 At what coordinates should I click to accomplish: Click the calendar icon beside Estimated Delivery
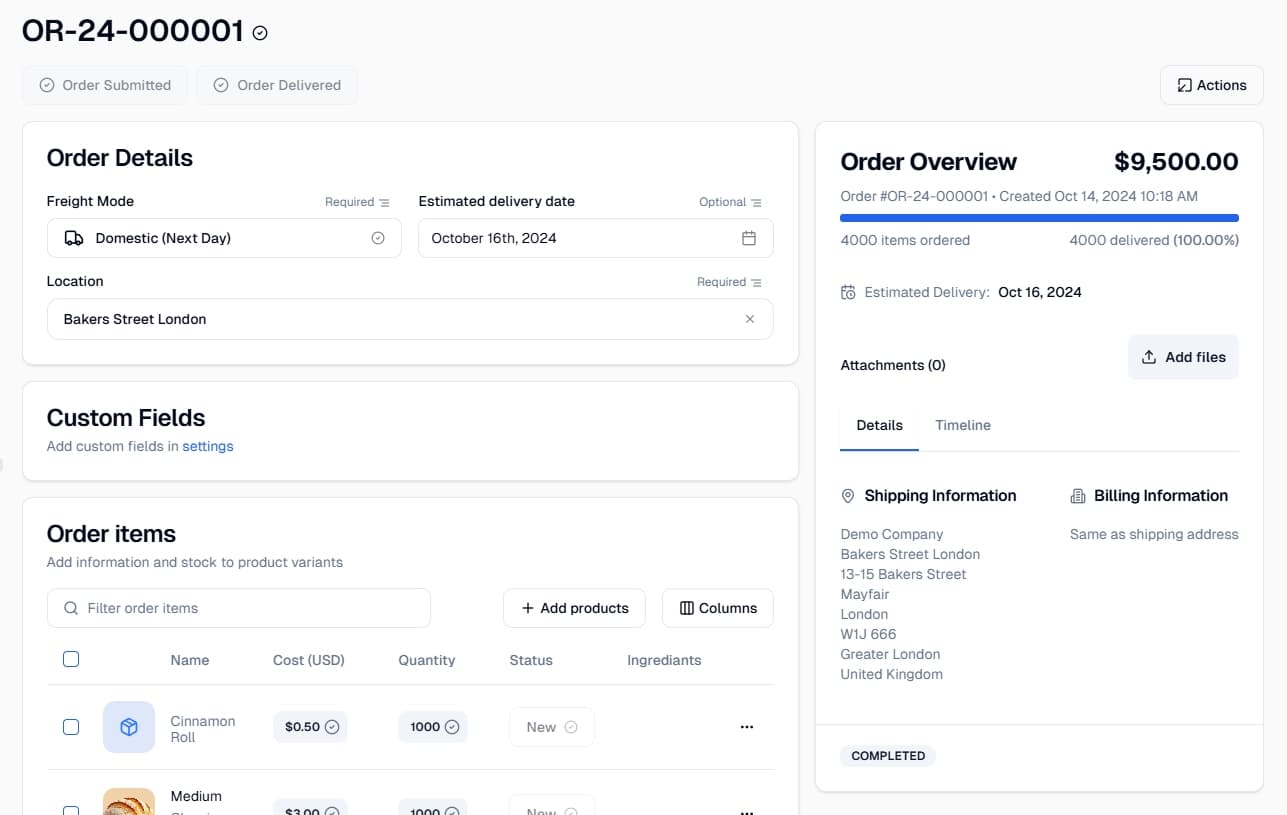pyautogui.click(x=847, y=292)
